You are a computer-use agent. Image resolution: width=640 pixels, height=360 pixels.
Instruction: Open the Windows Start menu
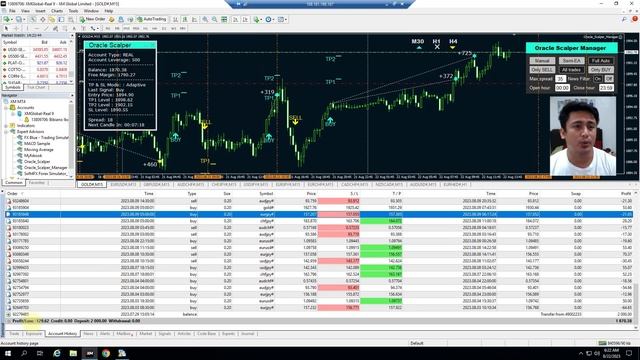pyautogui.click(x=8, y=353)
